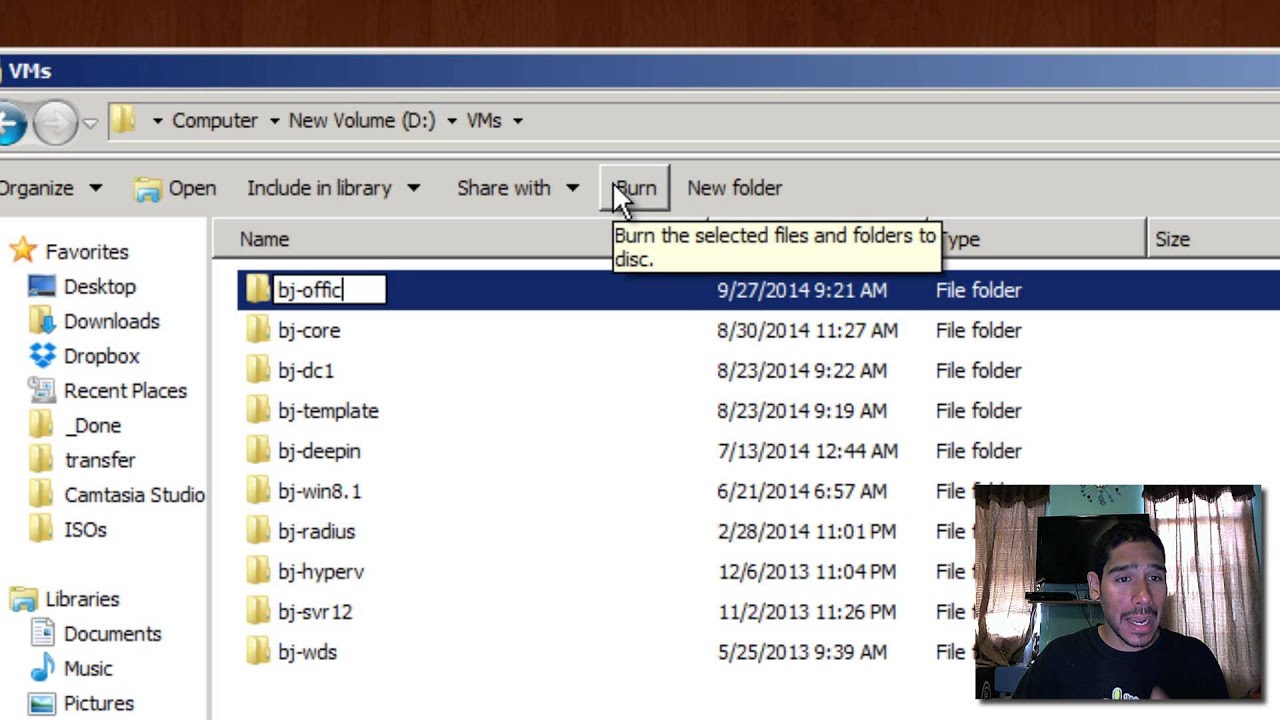The image size is (1280, 720).
Task: Click the folder icon in address bar
Action: coord(123,120)
